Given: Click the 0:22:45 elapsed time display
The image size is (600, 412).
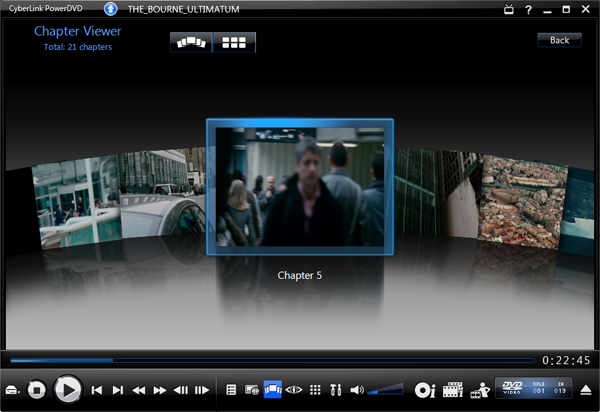Looking at the screenshot, I should pyautogui.click(x=566, y=360).
